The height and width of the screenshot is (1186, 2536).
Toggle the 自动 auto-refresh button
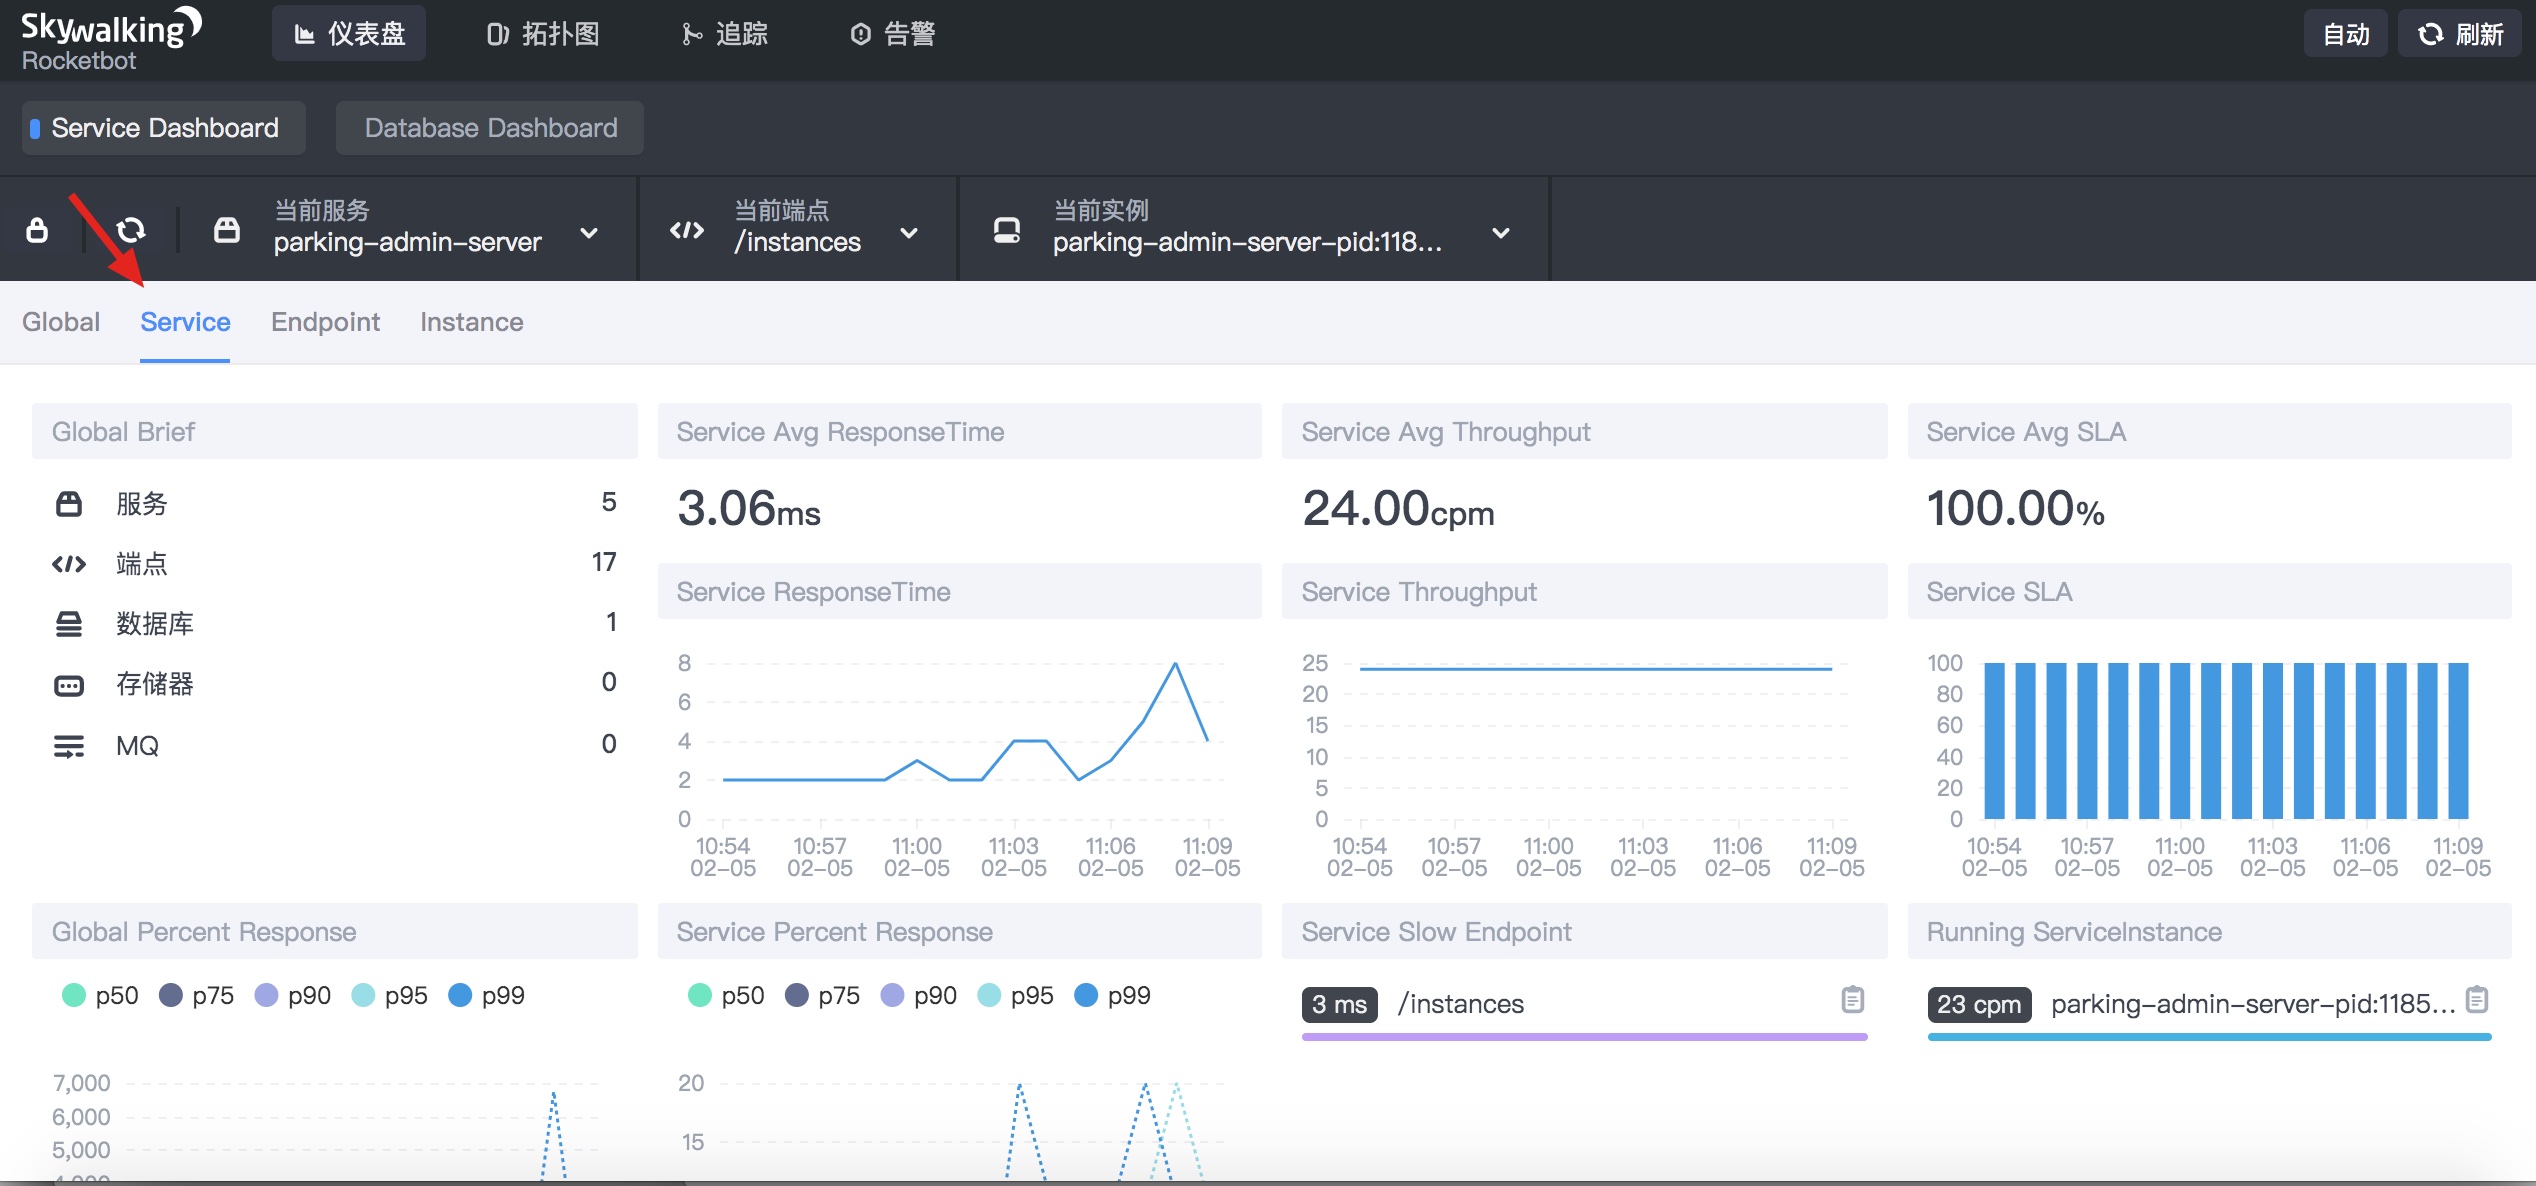pyautogui.click(x=2345, y=34)
